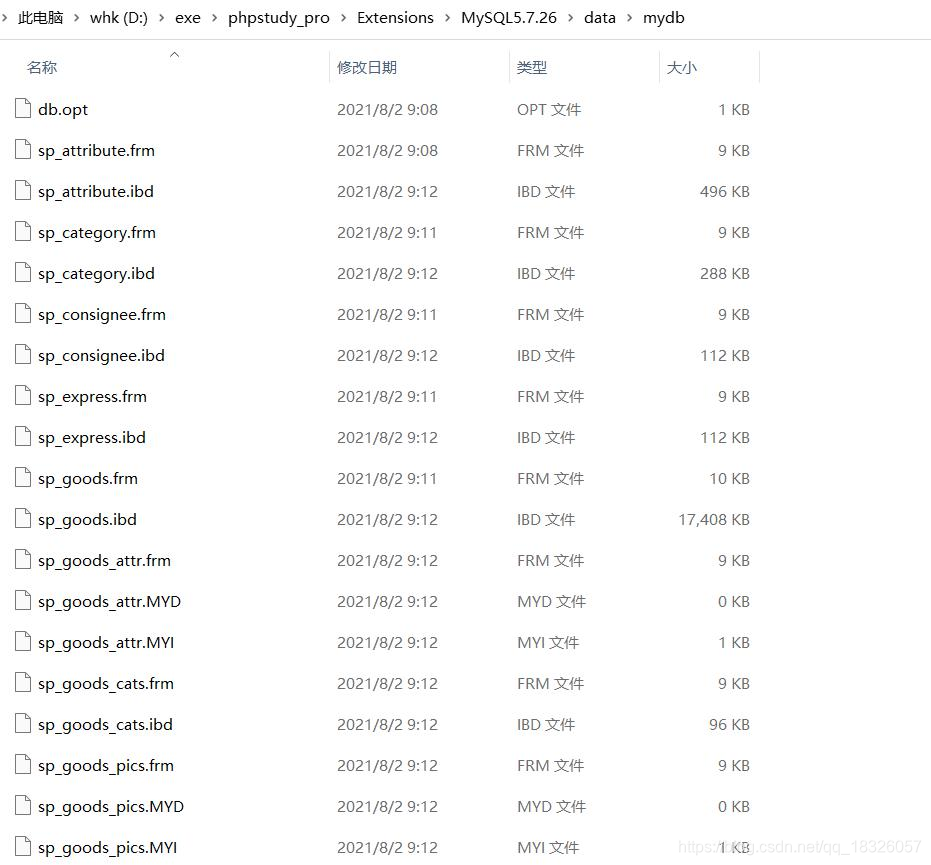Select the mydb breadcrumb segment
This screenshot has height=865, width=931.
pos(664,18)
